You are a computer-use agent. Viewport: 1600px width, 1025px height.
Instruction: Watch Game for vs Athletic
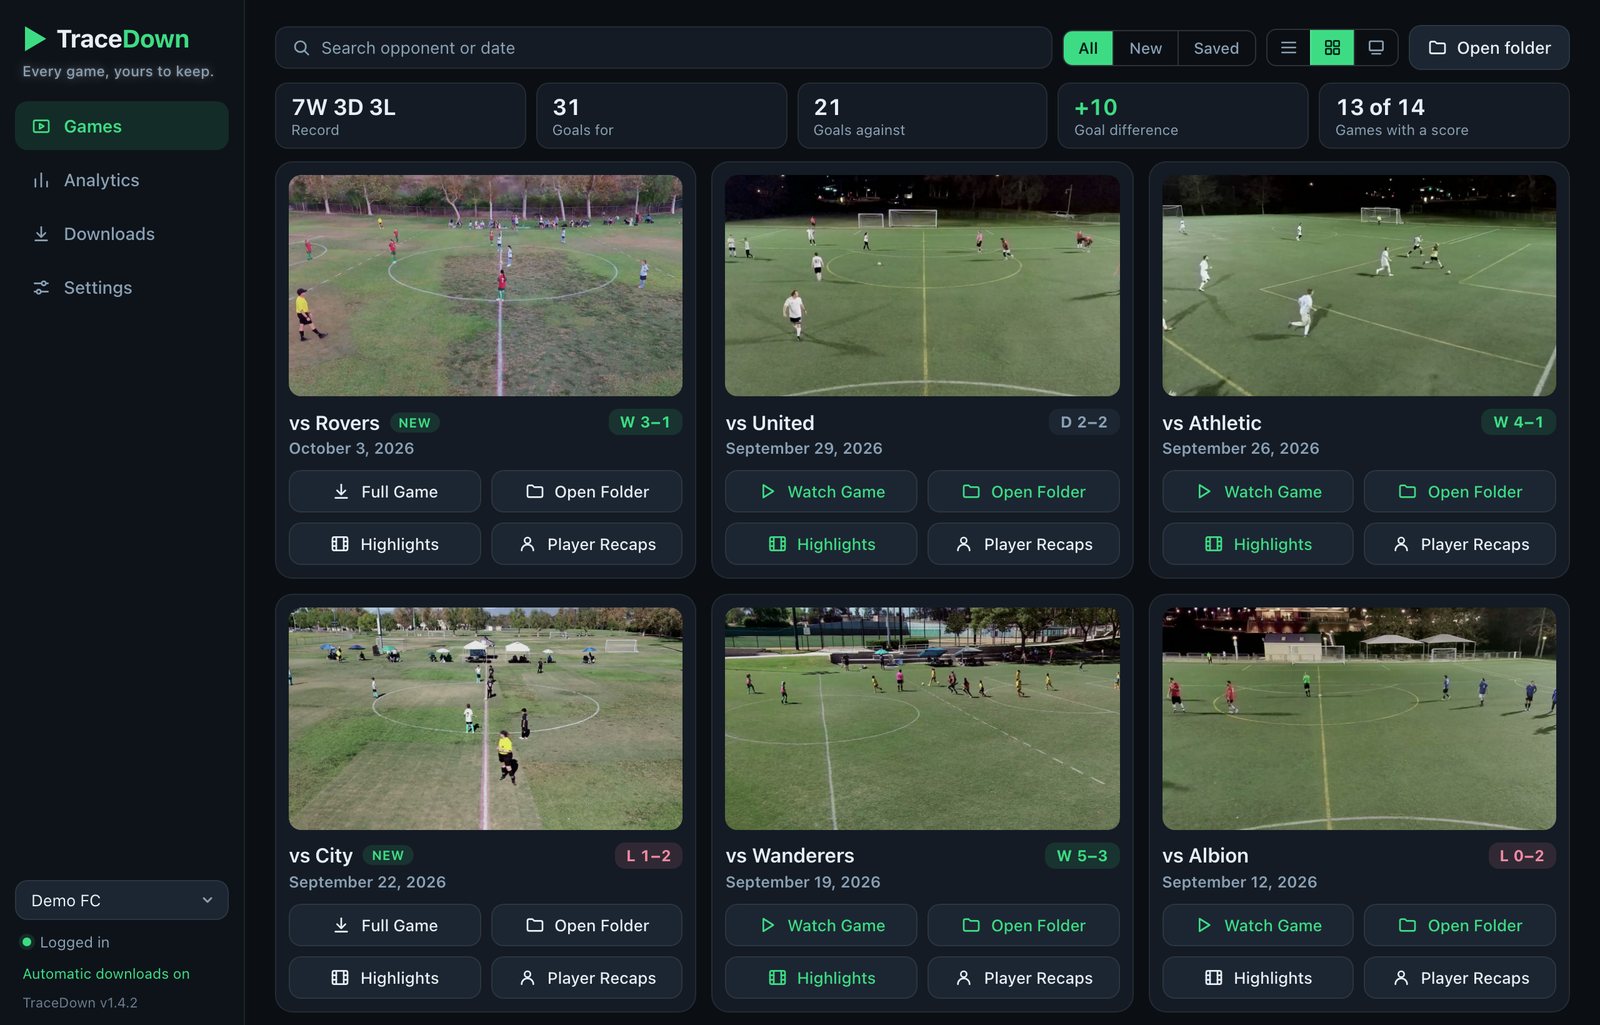coord(1258,492)
